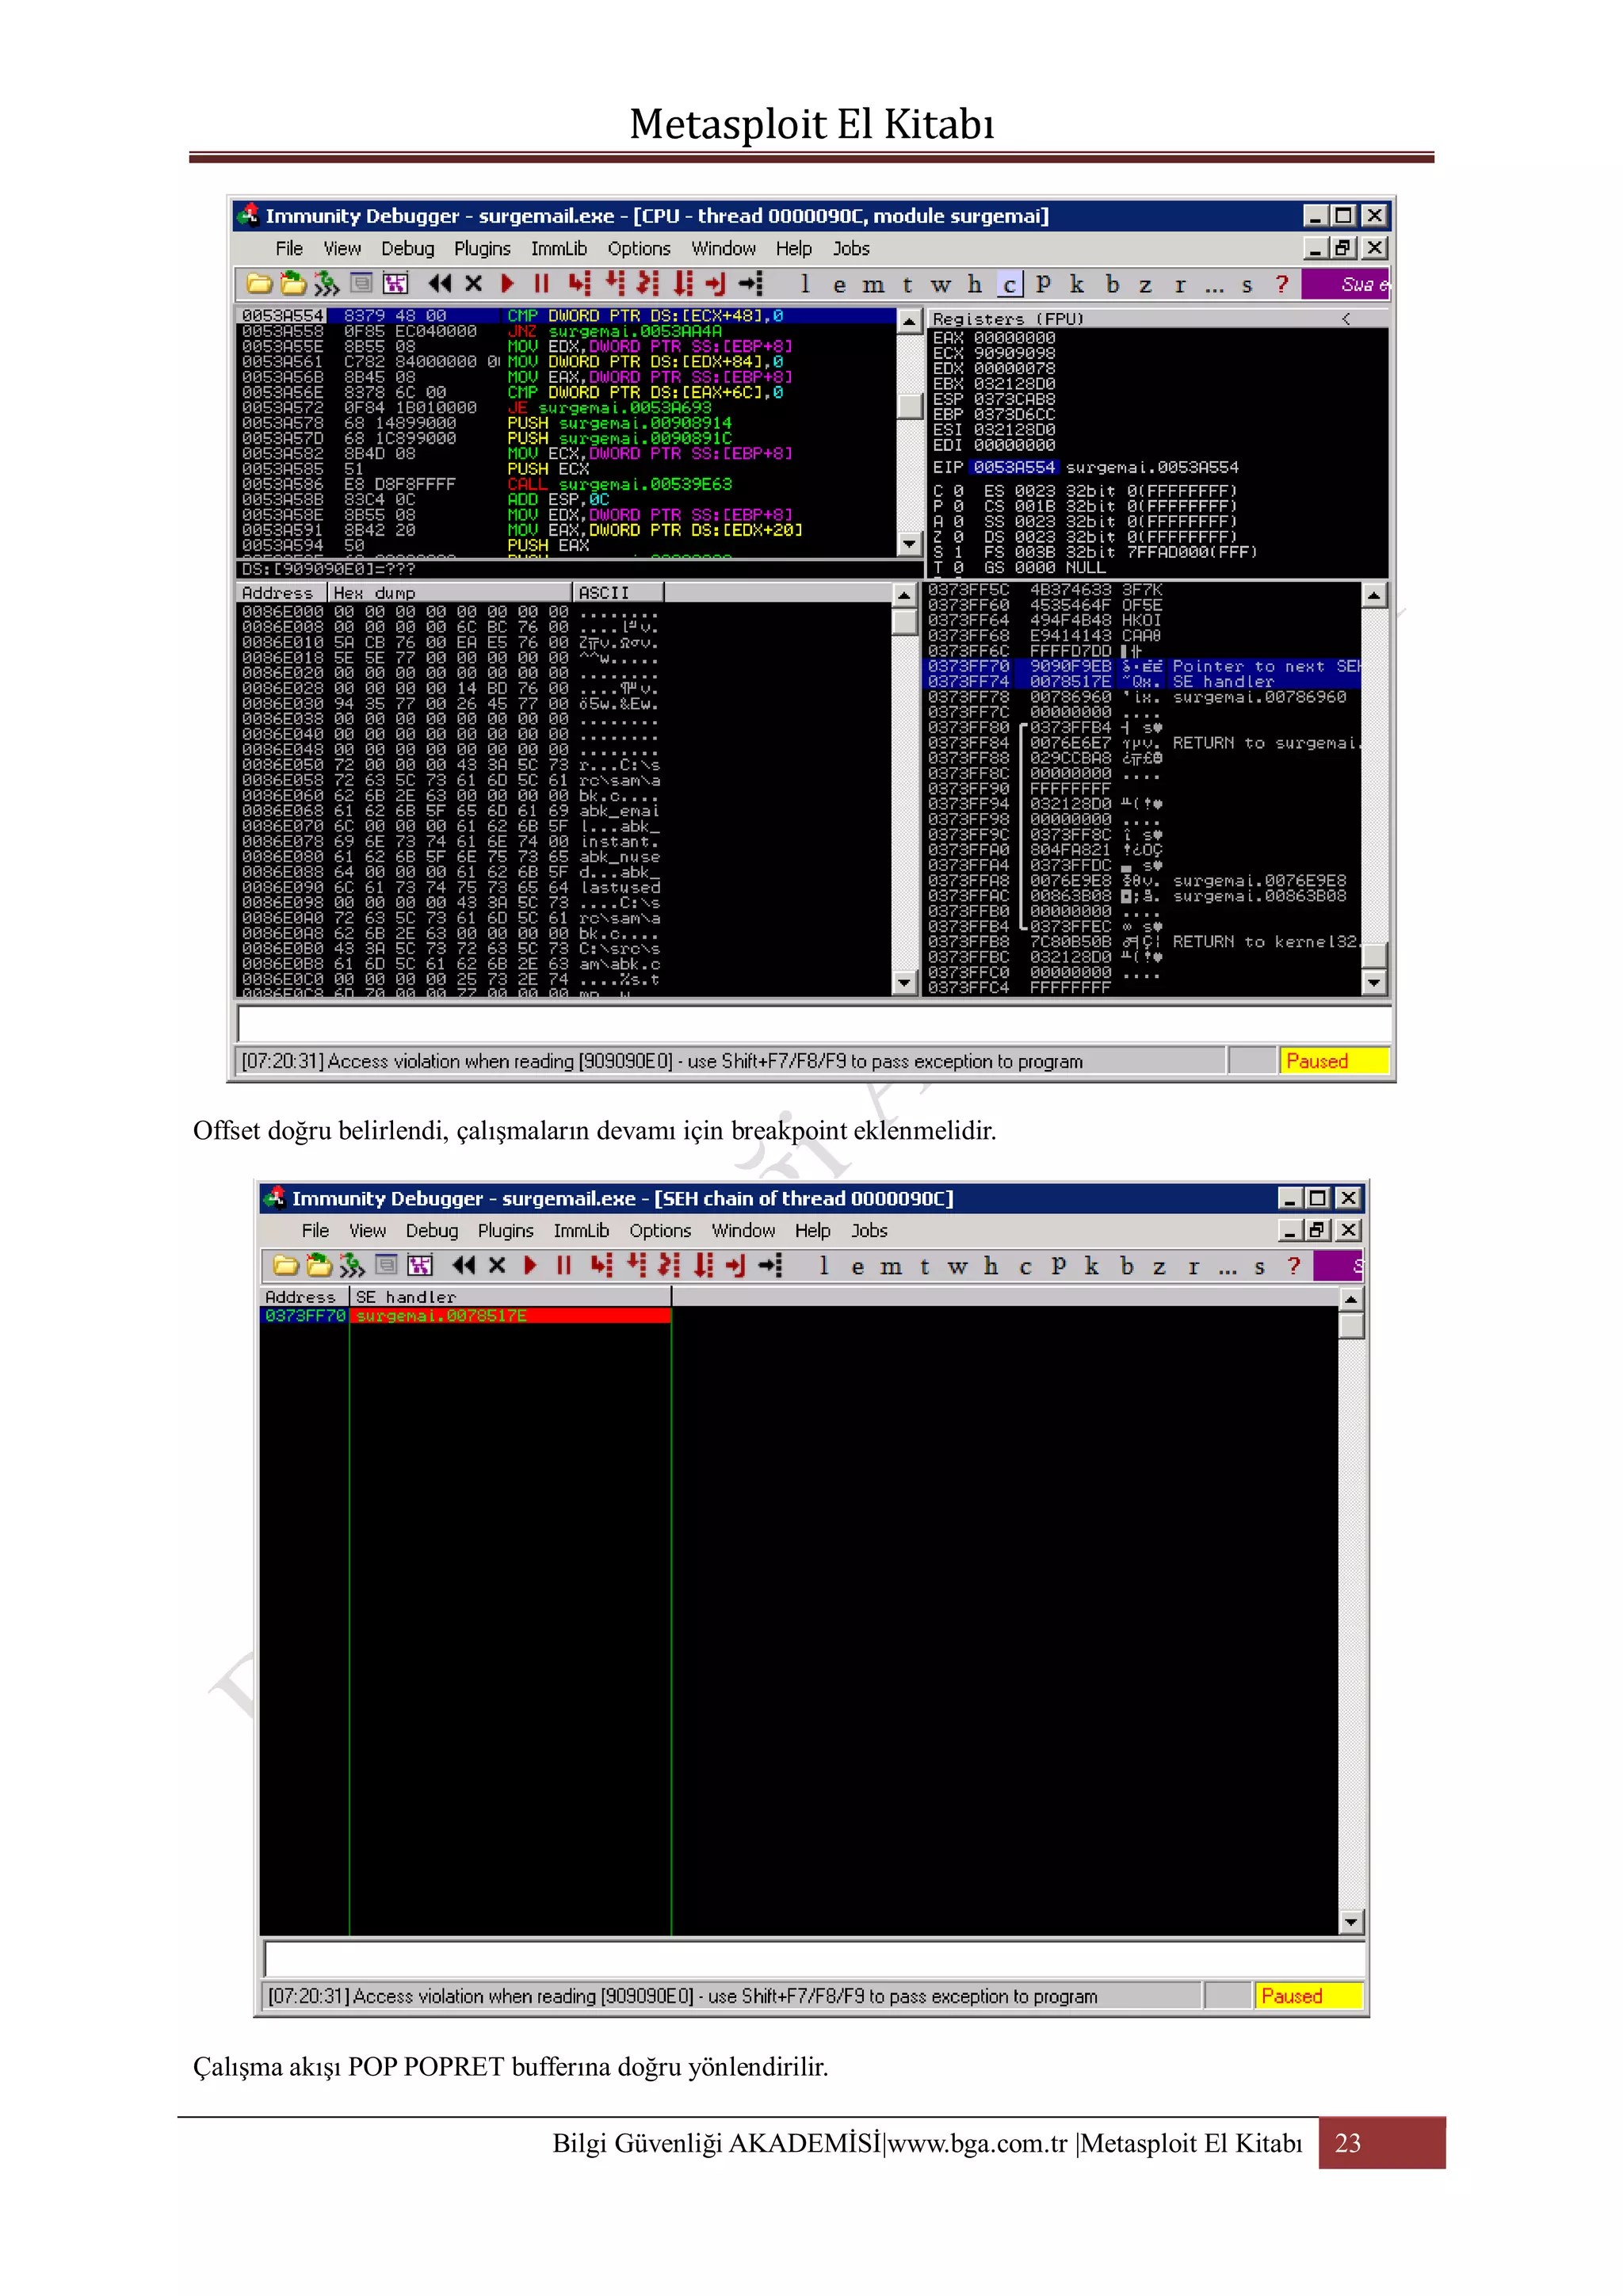The image size is (1623, 2296).
Task: Show Call stack (k) in CPU window toolbar
Action: click(1077, 285)
